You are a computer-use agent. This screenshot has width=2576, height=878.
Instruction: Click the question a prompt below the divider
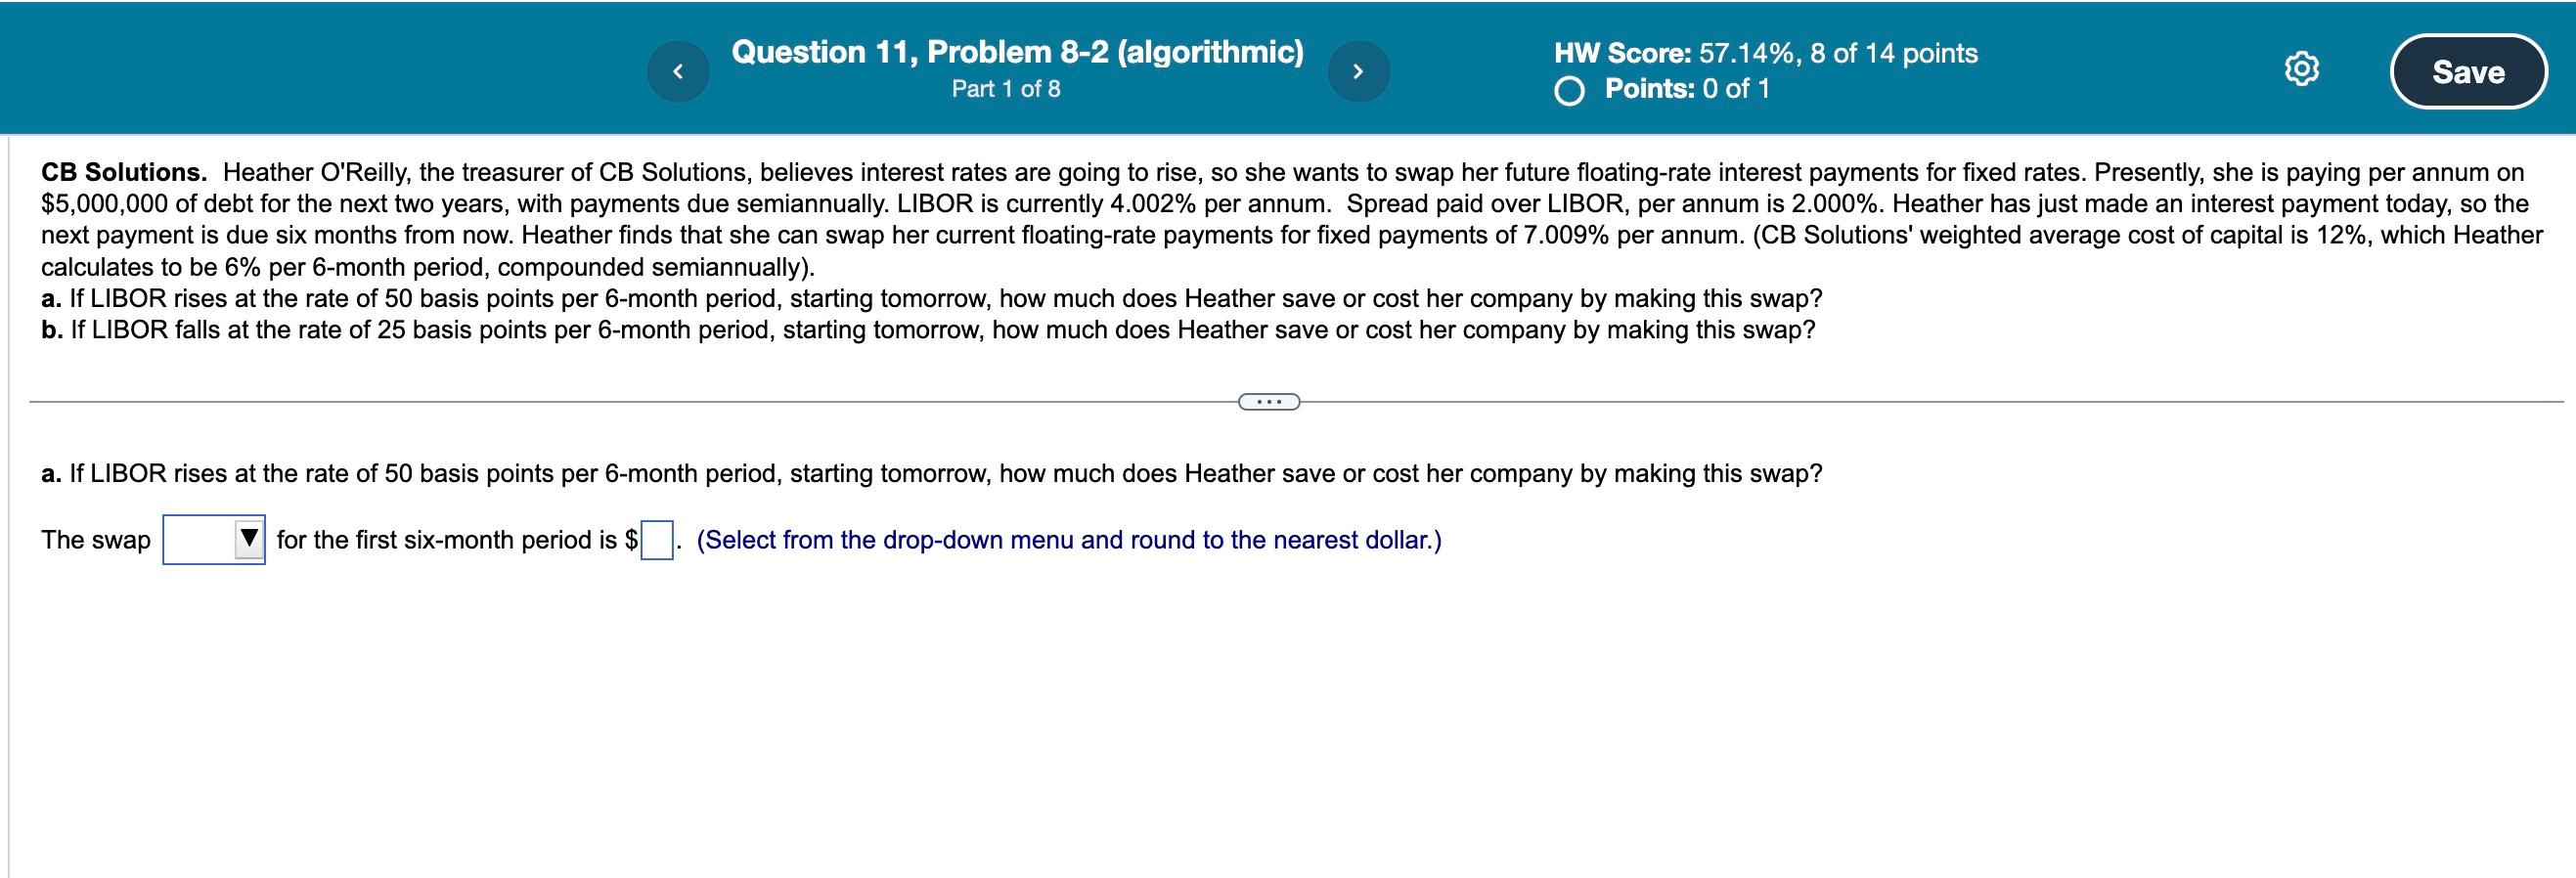point(932,474)
